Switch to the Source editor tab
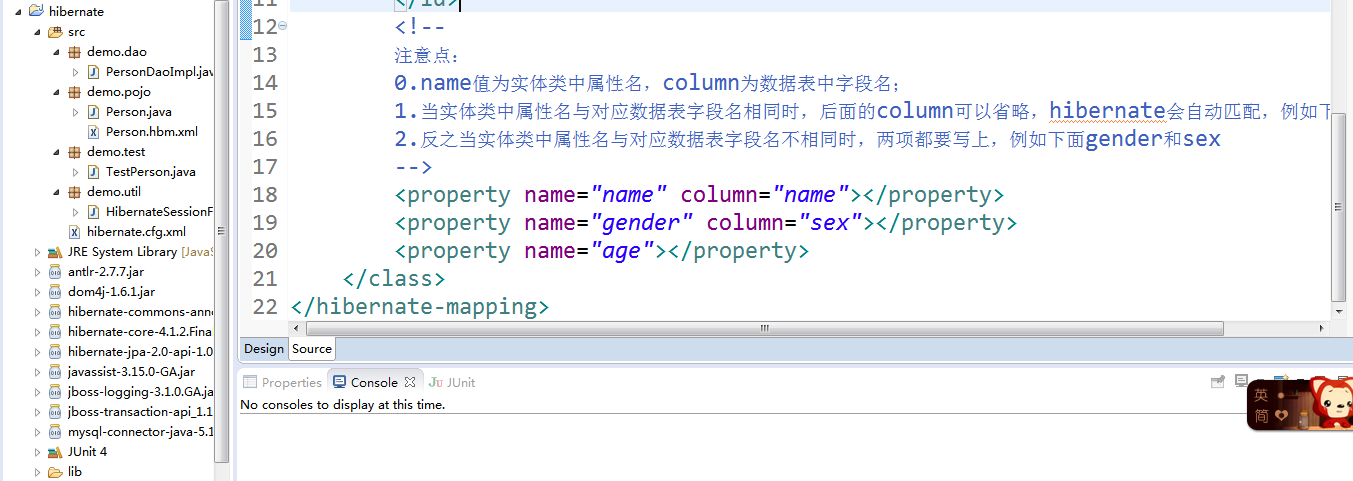Viewport: 1353px width, 481px height. click(x=312, y=348)
